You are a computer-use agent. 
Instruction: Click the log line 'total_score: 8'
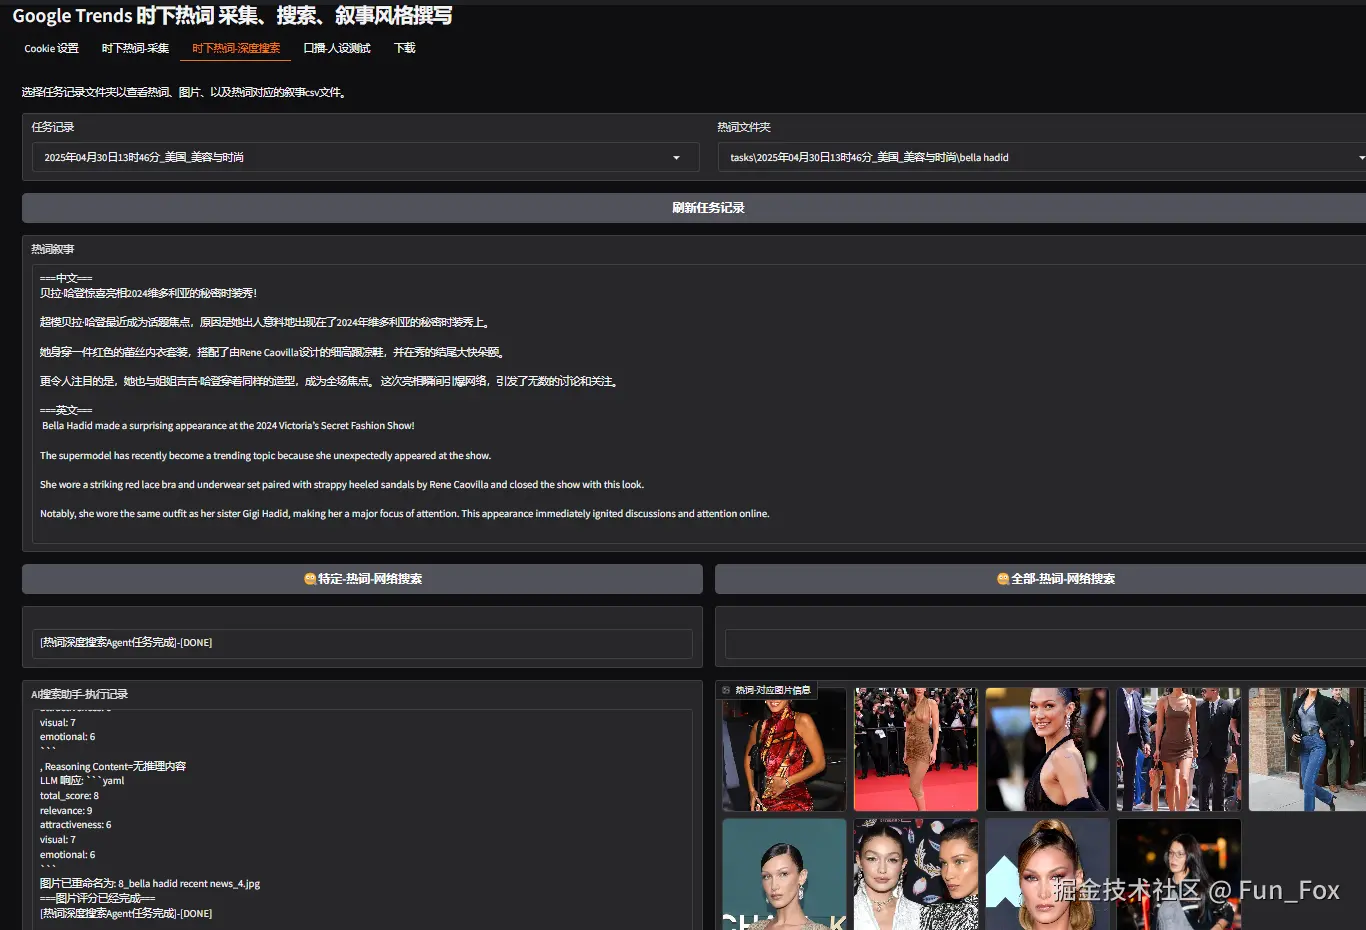(69, 796)
